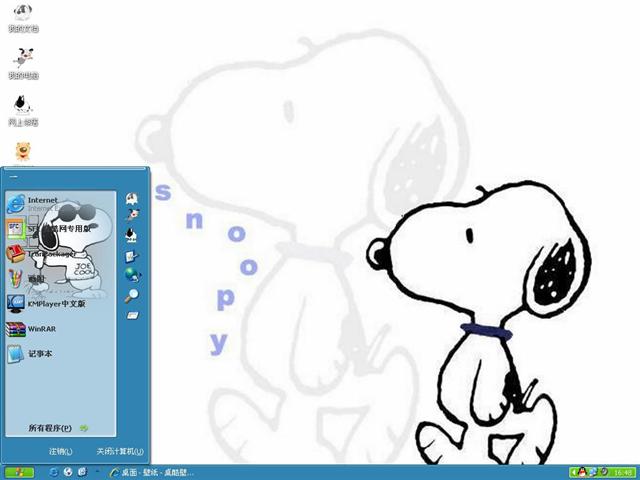Click Log Off (注销) button
This screenshot has width=640, height=480.
(x=60, y=451)
